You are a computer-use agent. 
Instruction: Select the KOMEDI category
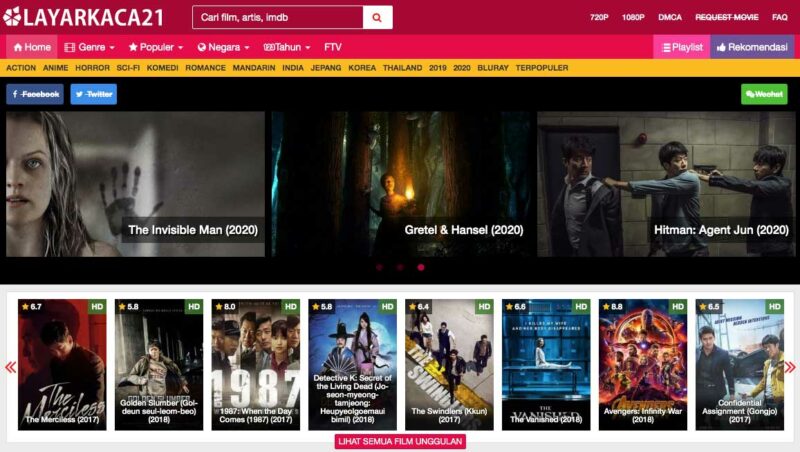163,68
